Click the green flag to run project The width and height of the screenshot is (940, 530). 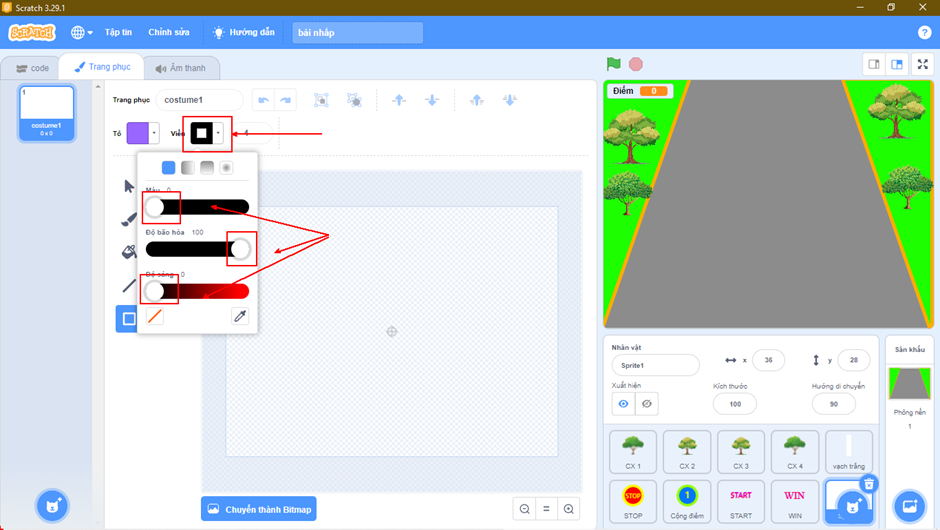point(613,64)
